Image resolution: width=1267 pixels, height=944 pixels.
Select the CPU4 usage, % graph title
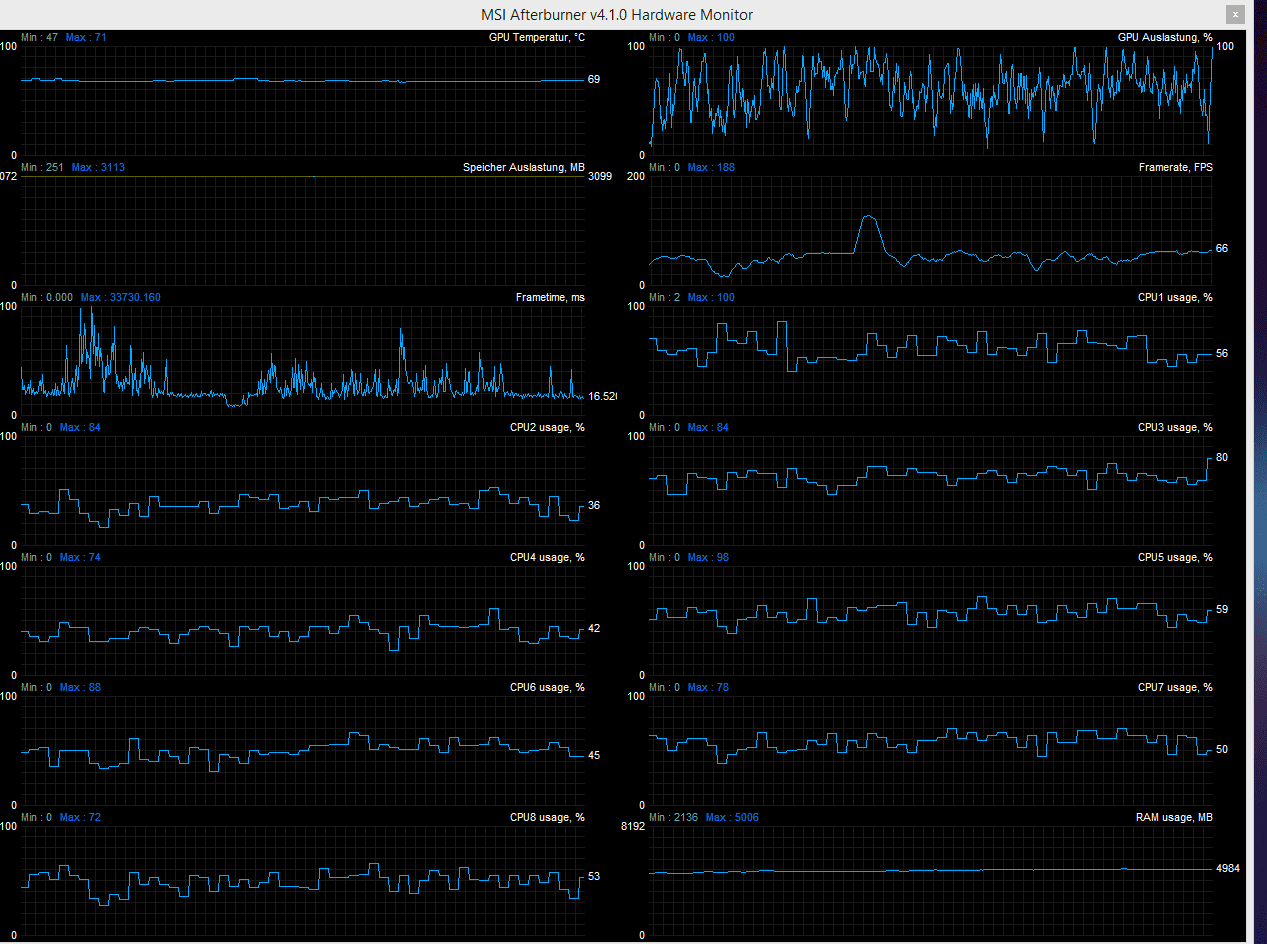pyautogui.click(x=547, y=557)
